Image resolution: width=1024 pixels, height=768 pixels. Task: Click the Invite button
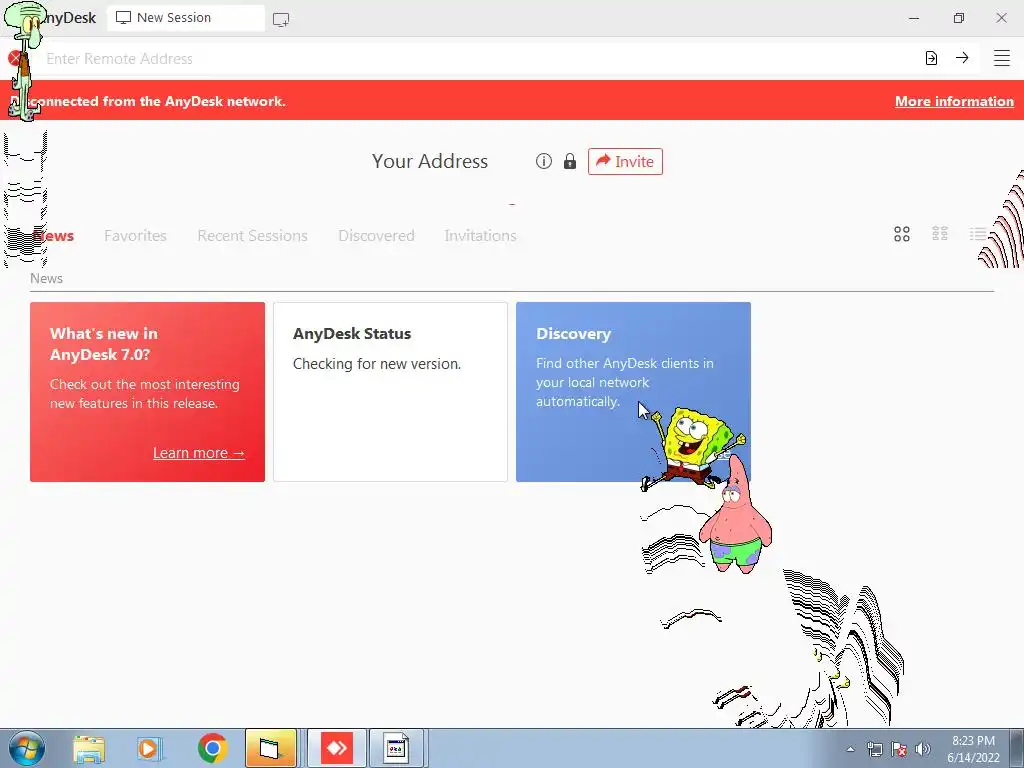coord(625,161)
